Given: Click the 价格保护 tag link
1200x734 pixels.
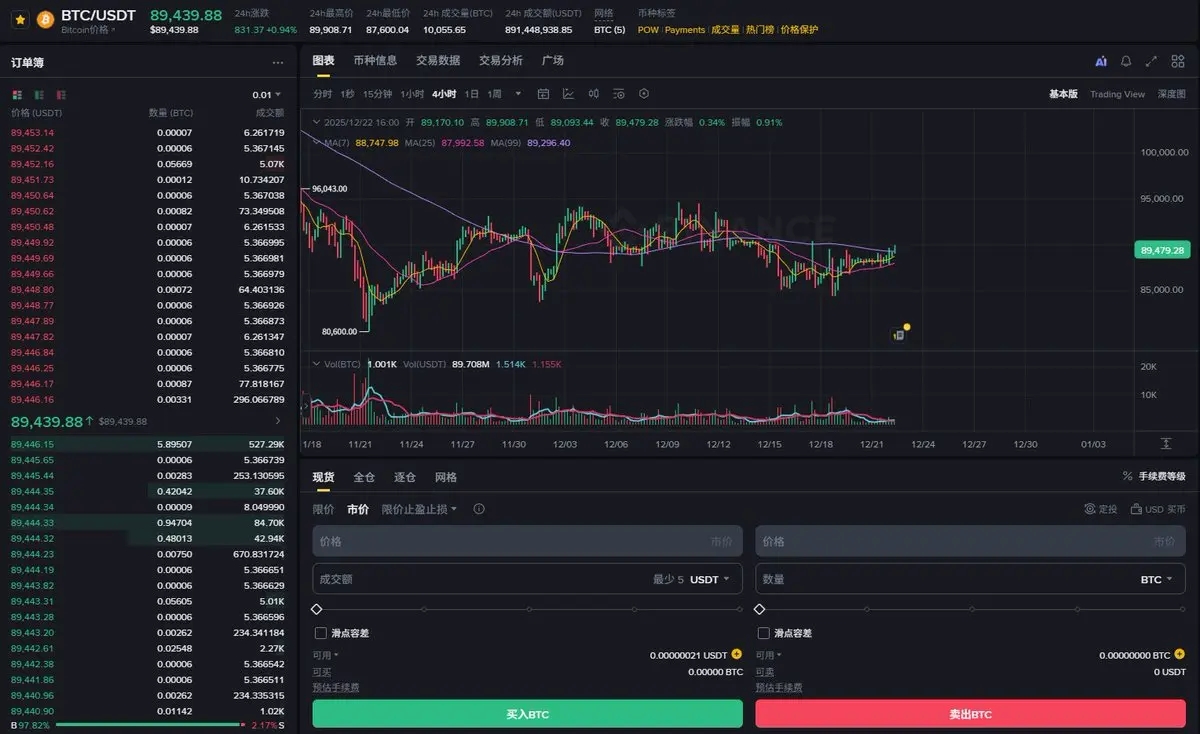Looking at the screenshot, I should tap(799, 30).
